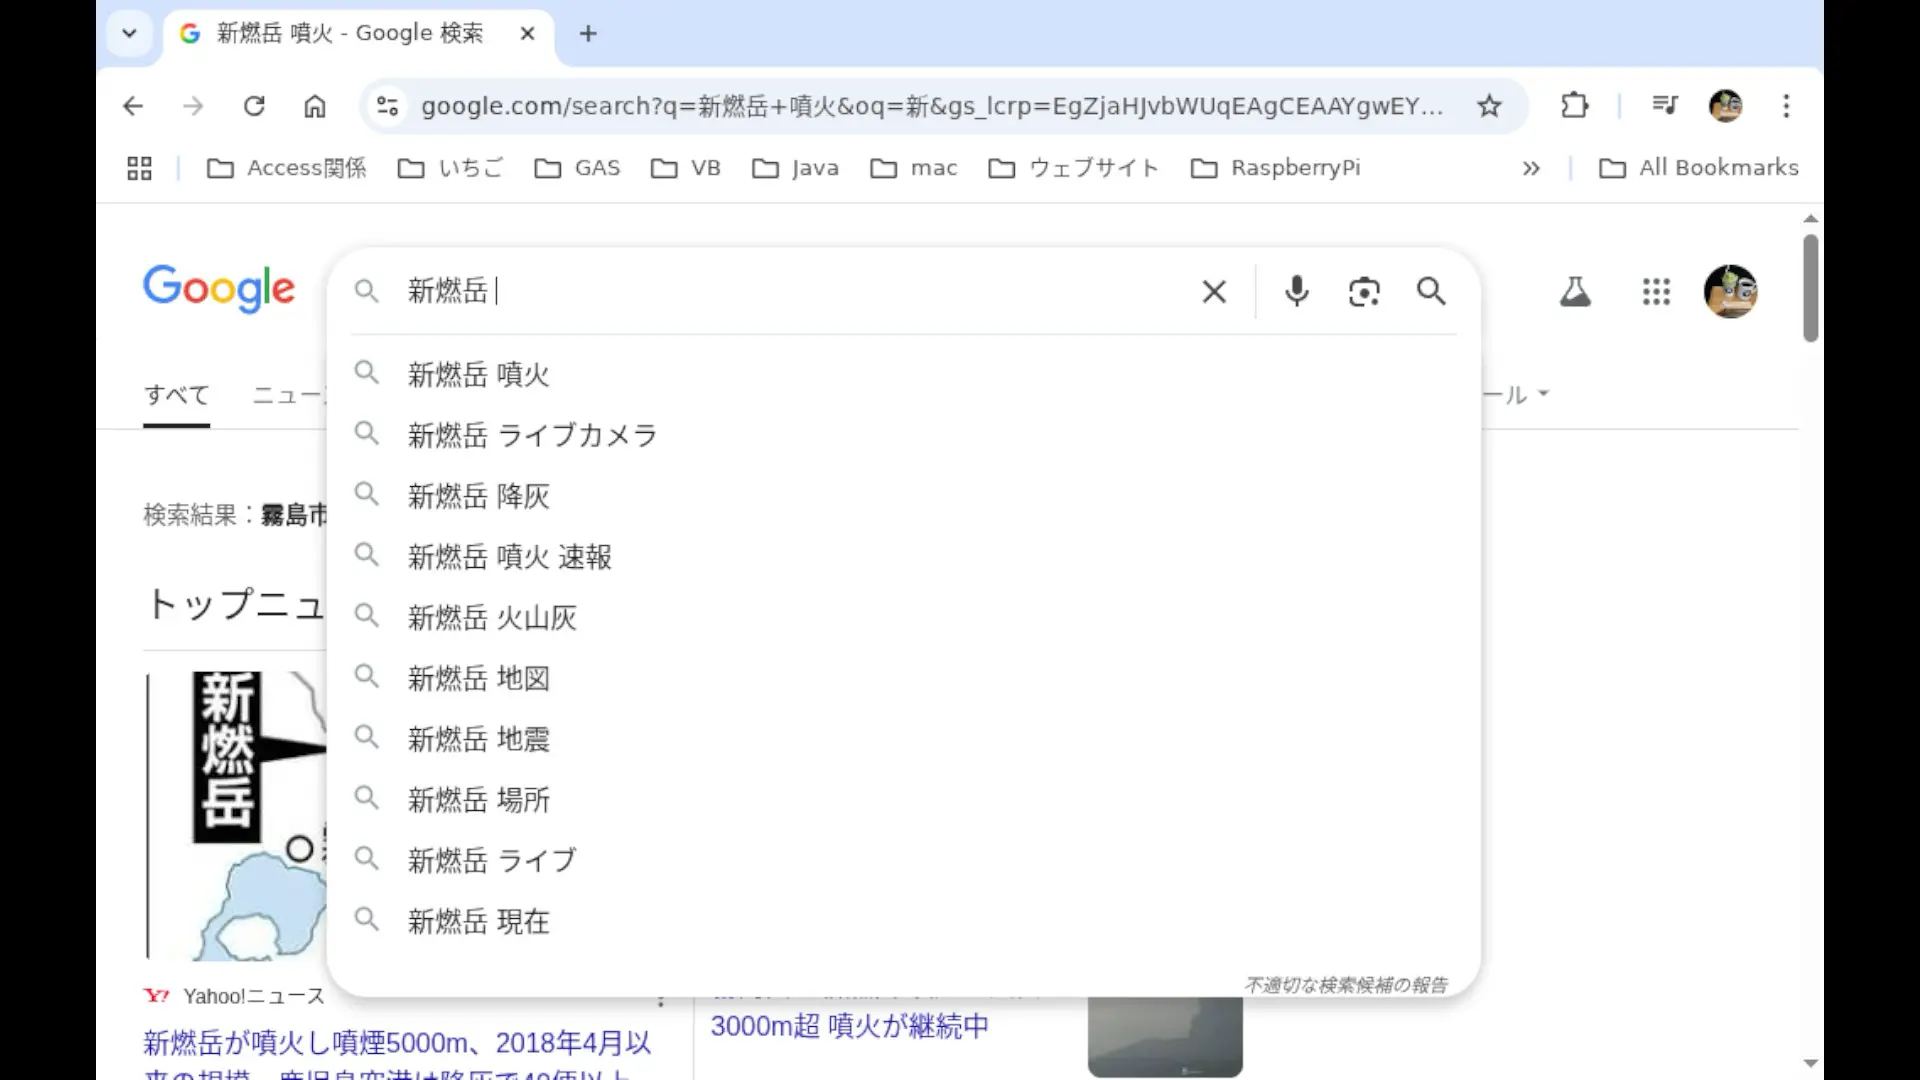Viewport: 1920px width, 1080px height.
Task: Open the Google account avatar
Action: [x=1730, y=292]
